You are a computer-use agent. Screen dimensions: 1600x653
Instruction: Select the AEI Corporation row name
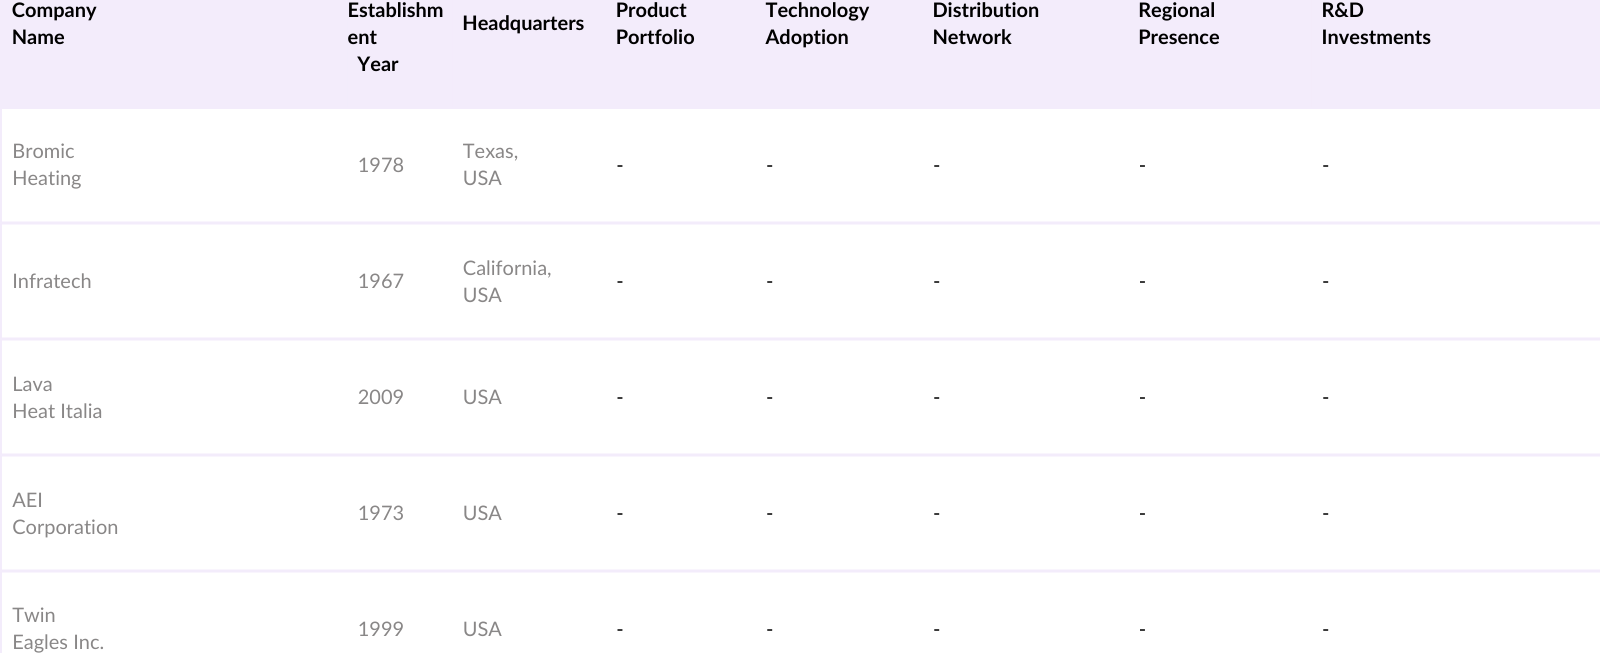(65, 514)
